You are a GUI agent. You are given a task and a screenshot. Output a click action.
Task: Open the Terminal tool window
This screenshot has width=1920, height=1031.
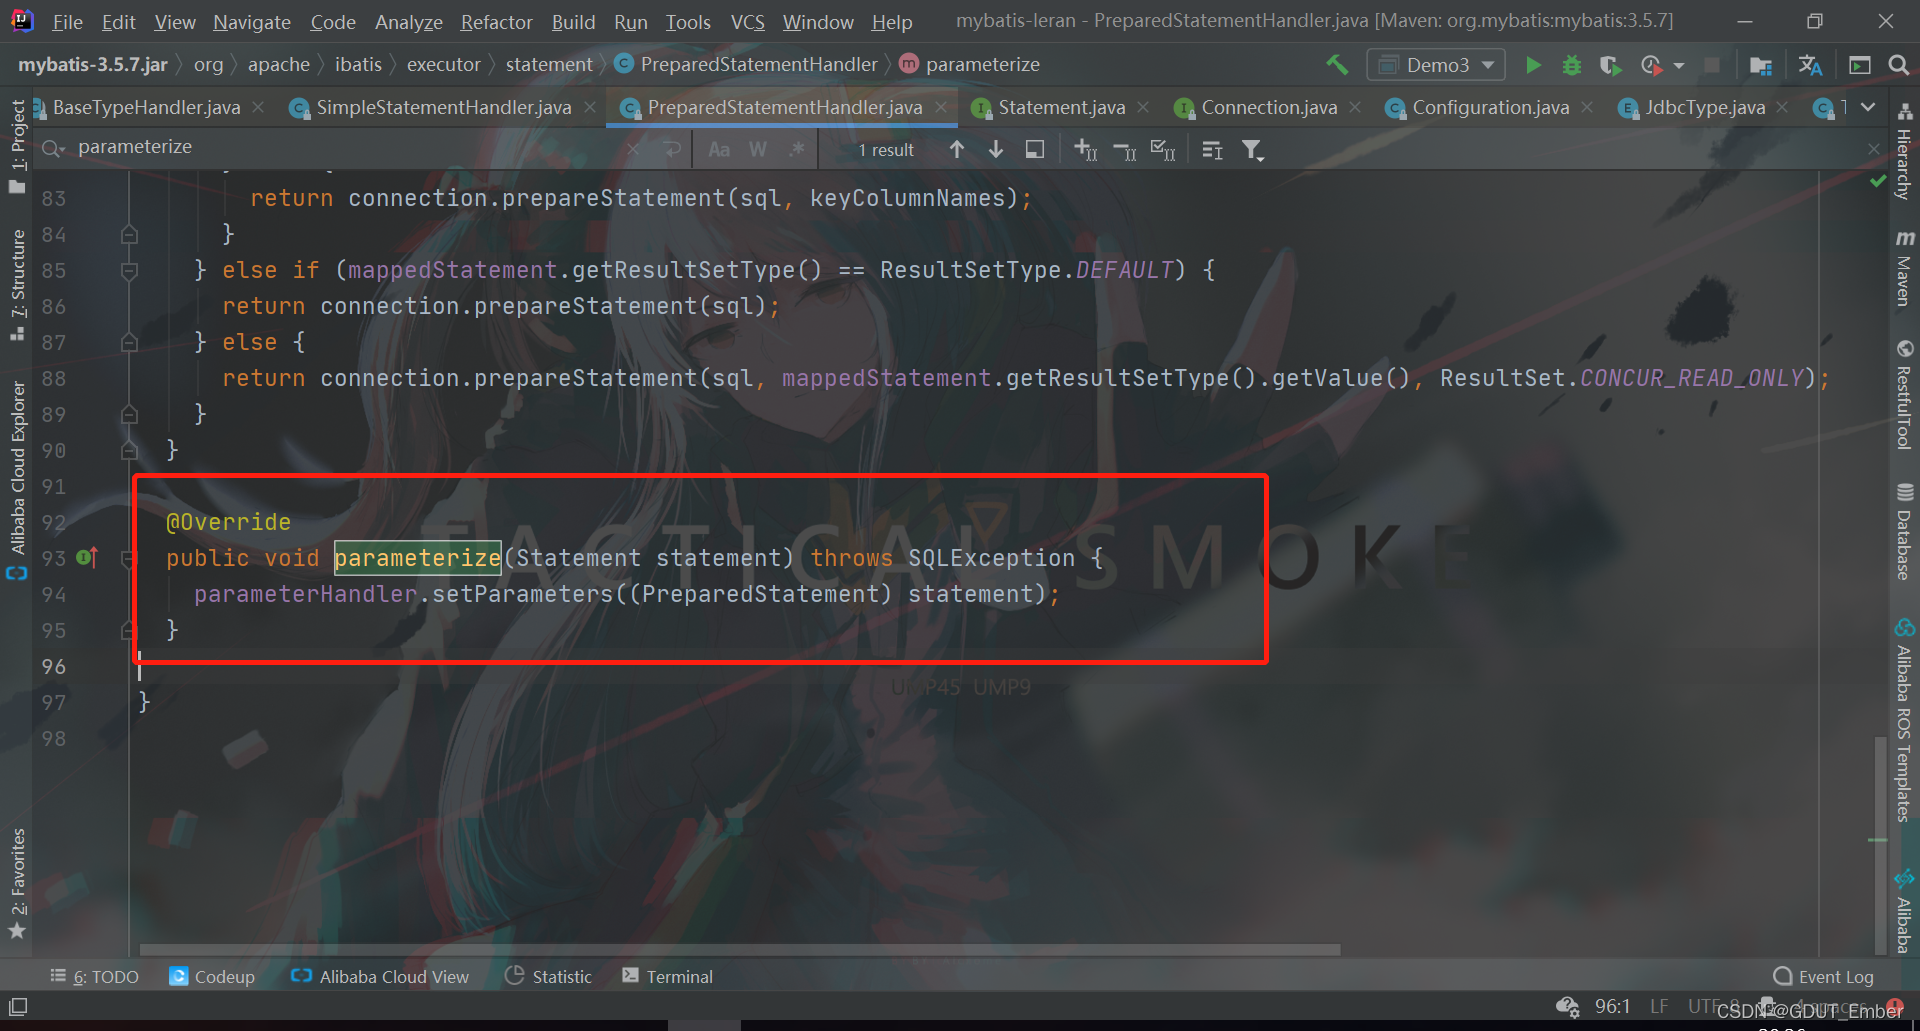point(667,976)
